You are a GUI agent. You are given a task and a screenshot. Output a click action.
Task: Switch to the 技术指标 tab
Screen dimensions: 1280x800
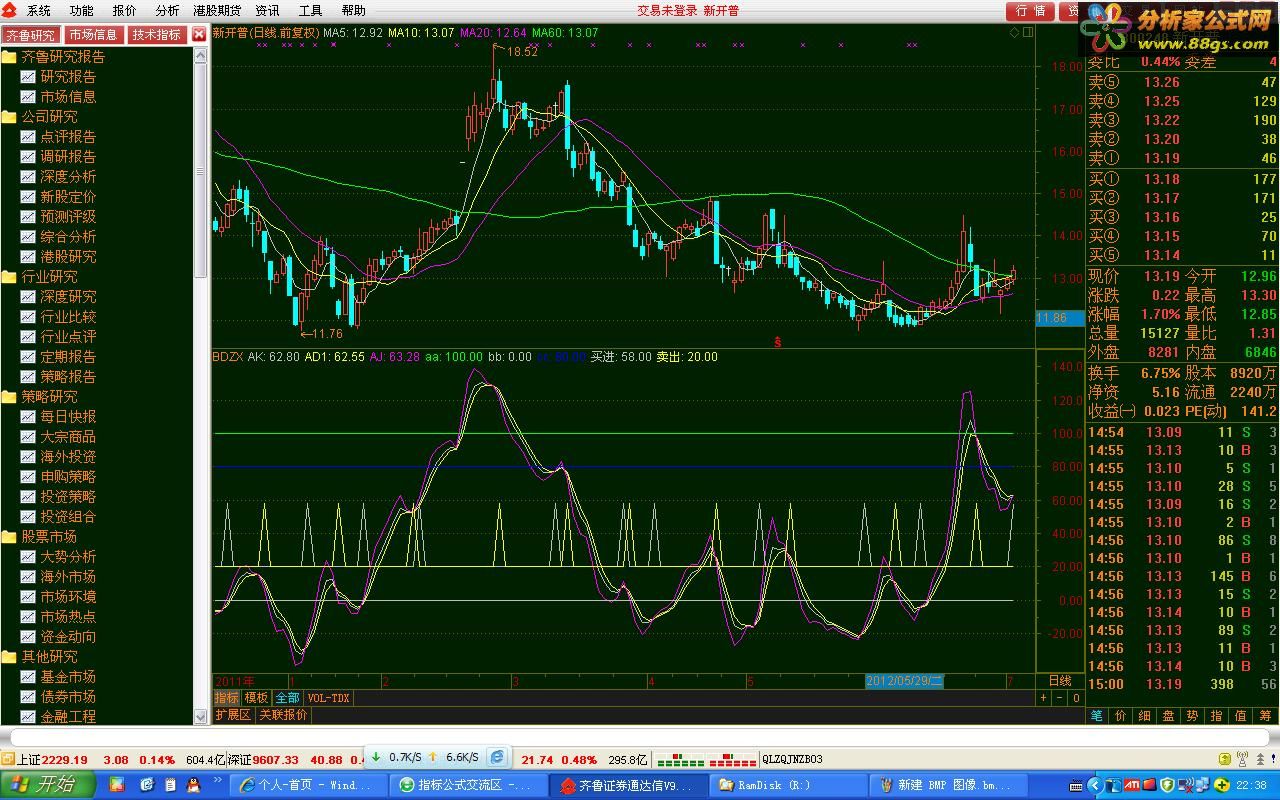point(157,35)
